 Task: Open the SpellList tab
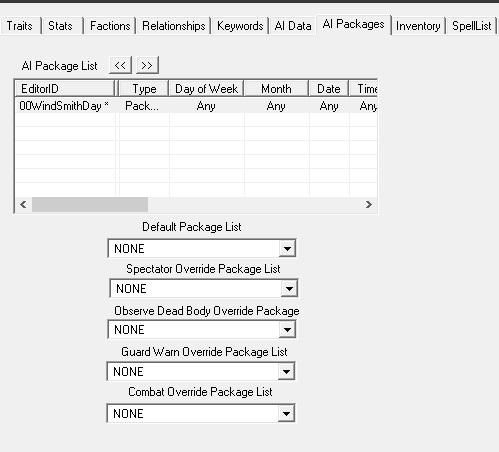coord(471,26)
